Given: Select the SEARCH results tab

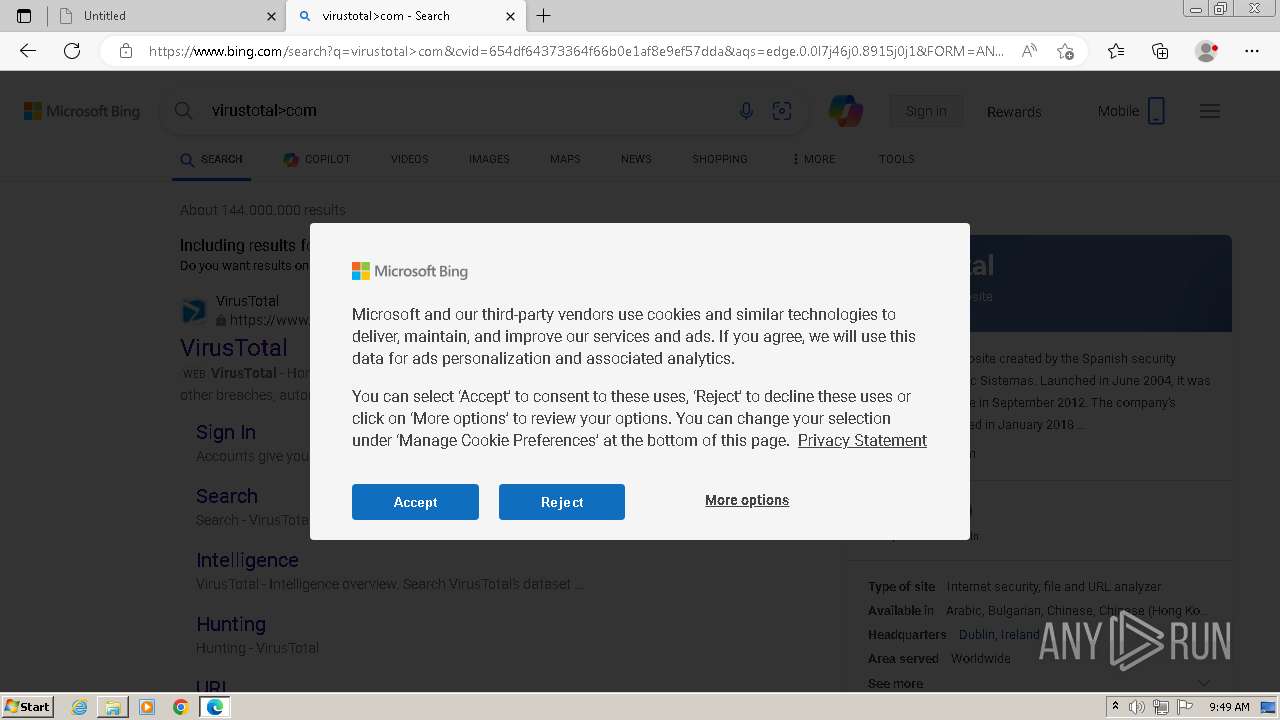Looking at the screenshot, I should (x=211, y=159).
